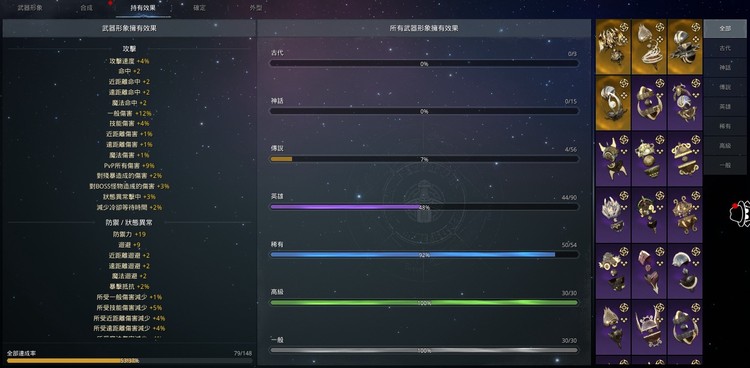Select the 持有效果 tab
750x368 pixels.
(143, 8)
